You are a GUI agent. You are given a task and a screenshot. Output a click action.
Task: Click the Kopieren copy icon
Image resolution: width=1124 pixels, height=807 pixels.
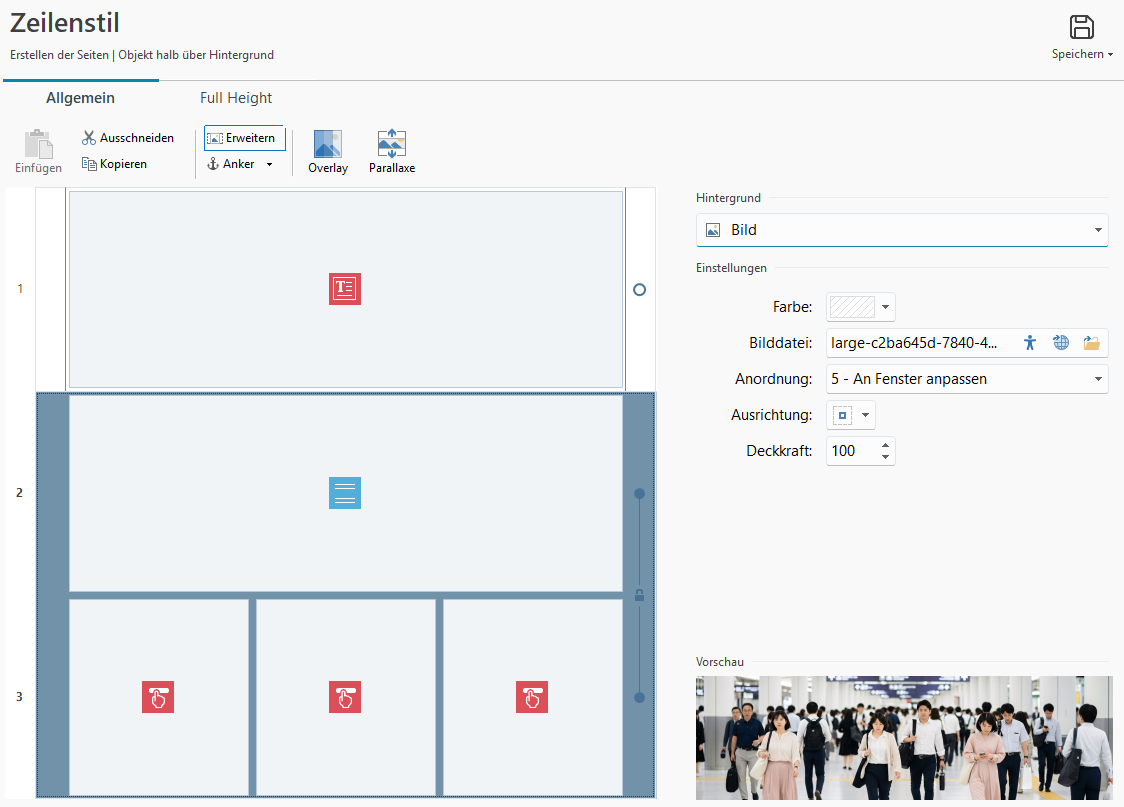89,164
